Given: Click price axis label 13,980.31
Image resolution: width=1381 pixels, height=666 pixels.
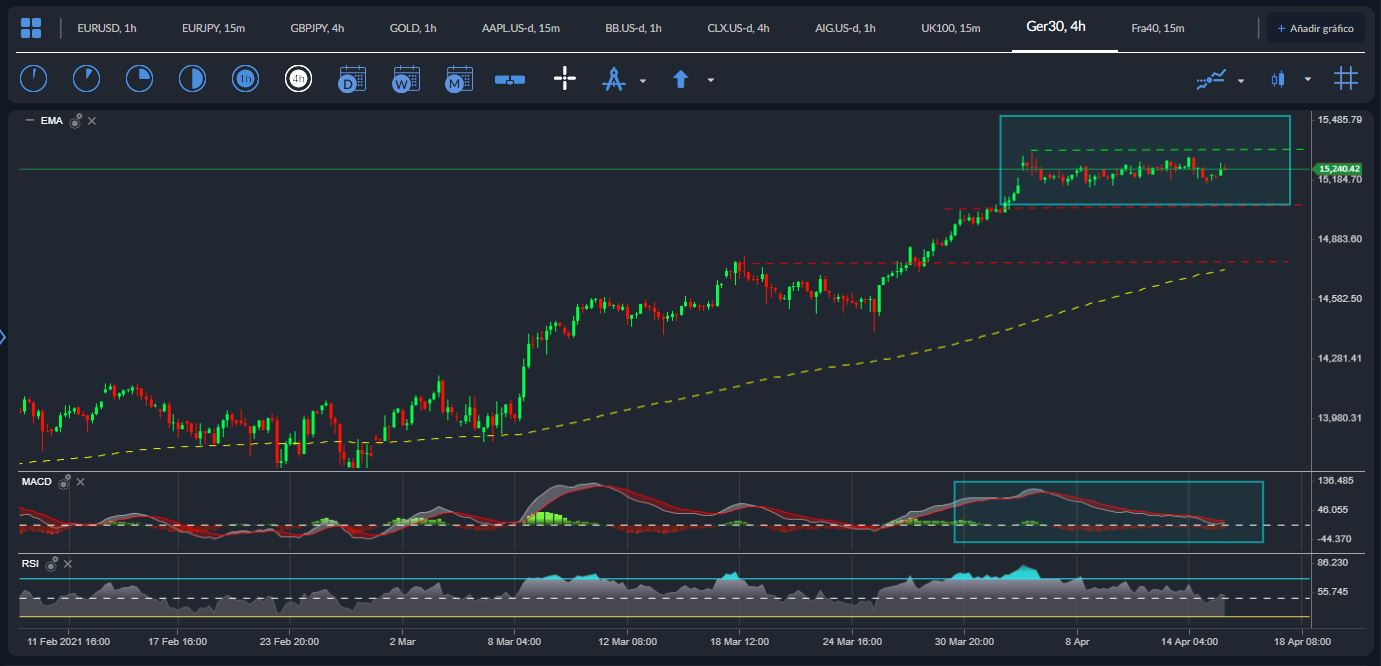Looking at the screenshot, I should [1340, 418].
